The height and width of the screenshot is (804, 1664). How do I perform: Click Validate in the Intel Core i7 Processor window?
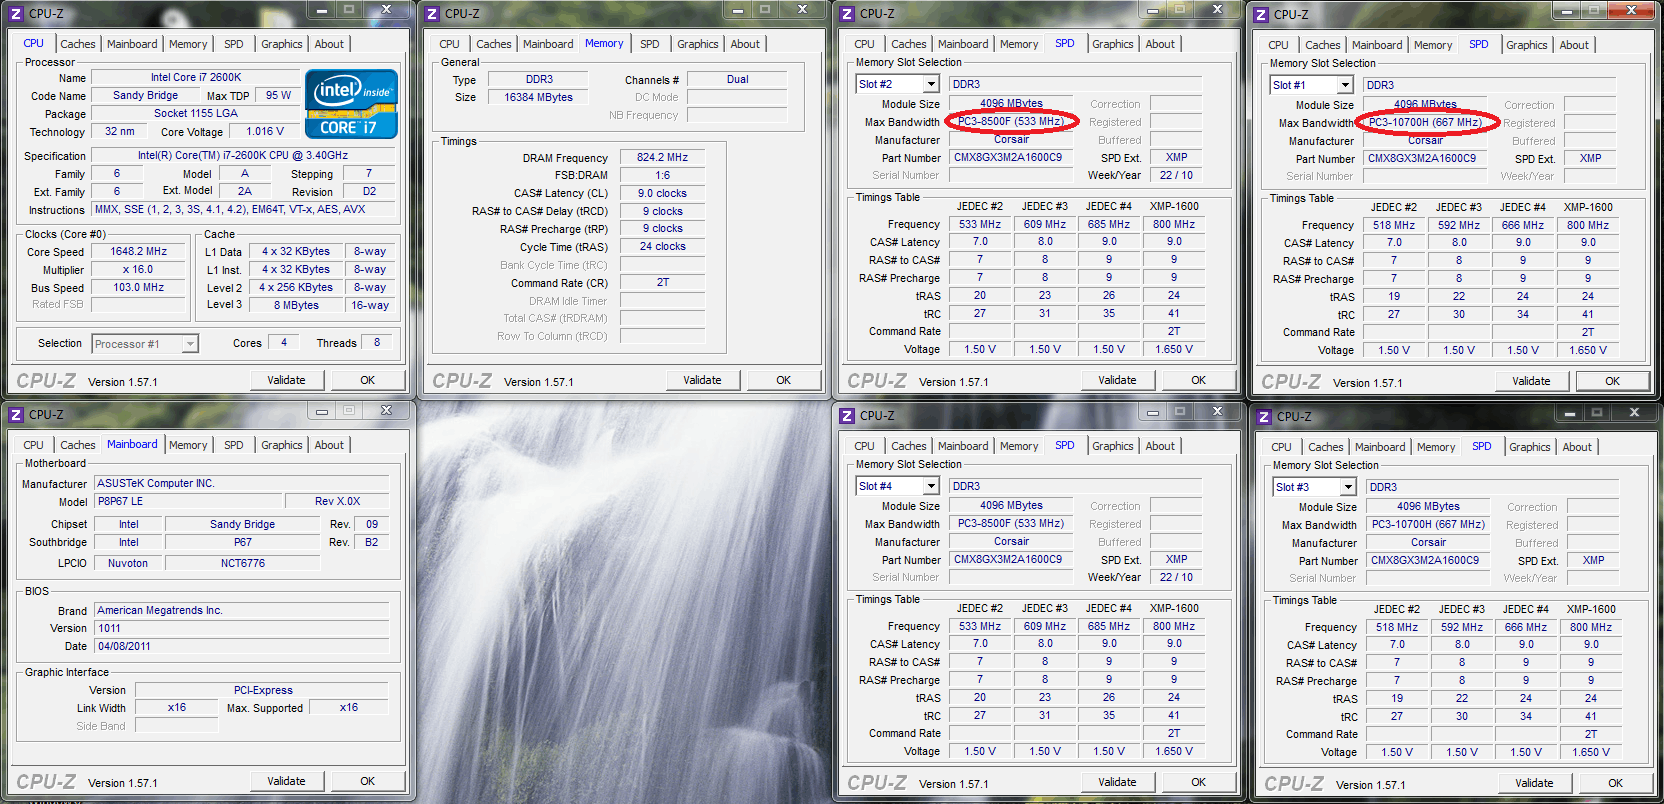[286, 380]
